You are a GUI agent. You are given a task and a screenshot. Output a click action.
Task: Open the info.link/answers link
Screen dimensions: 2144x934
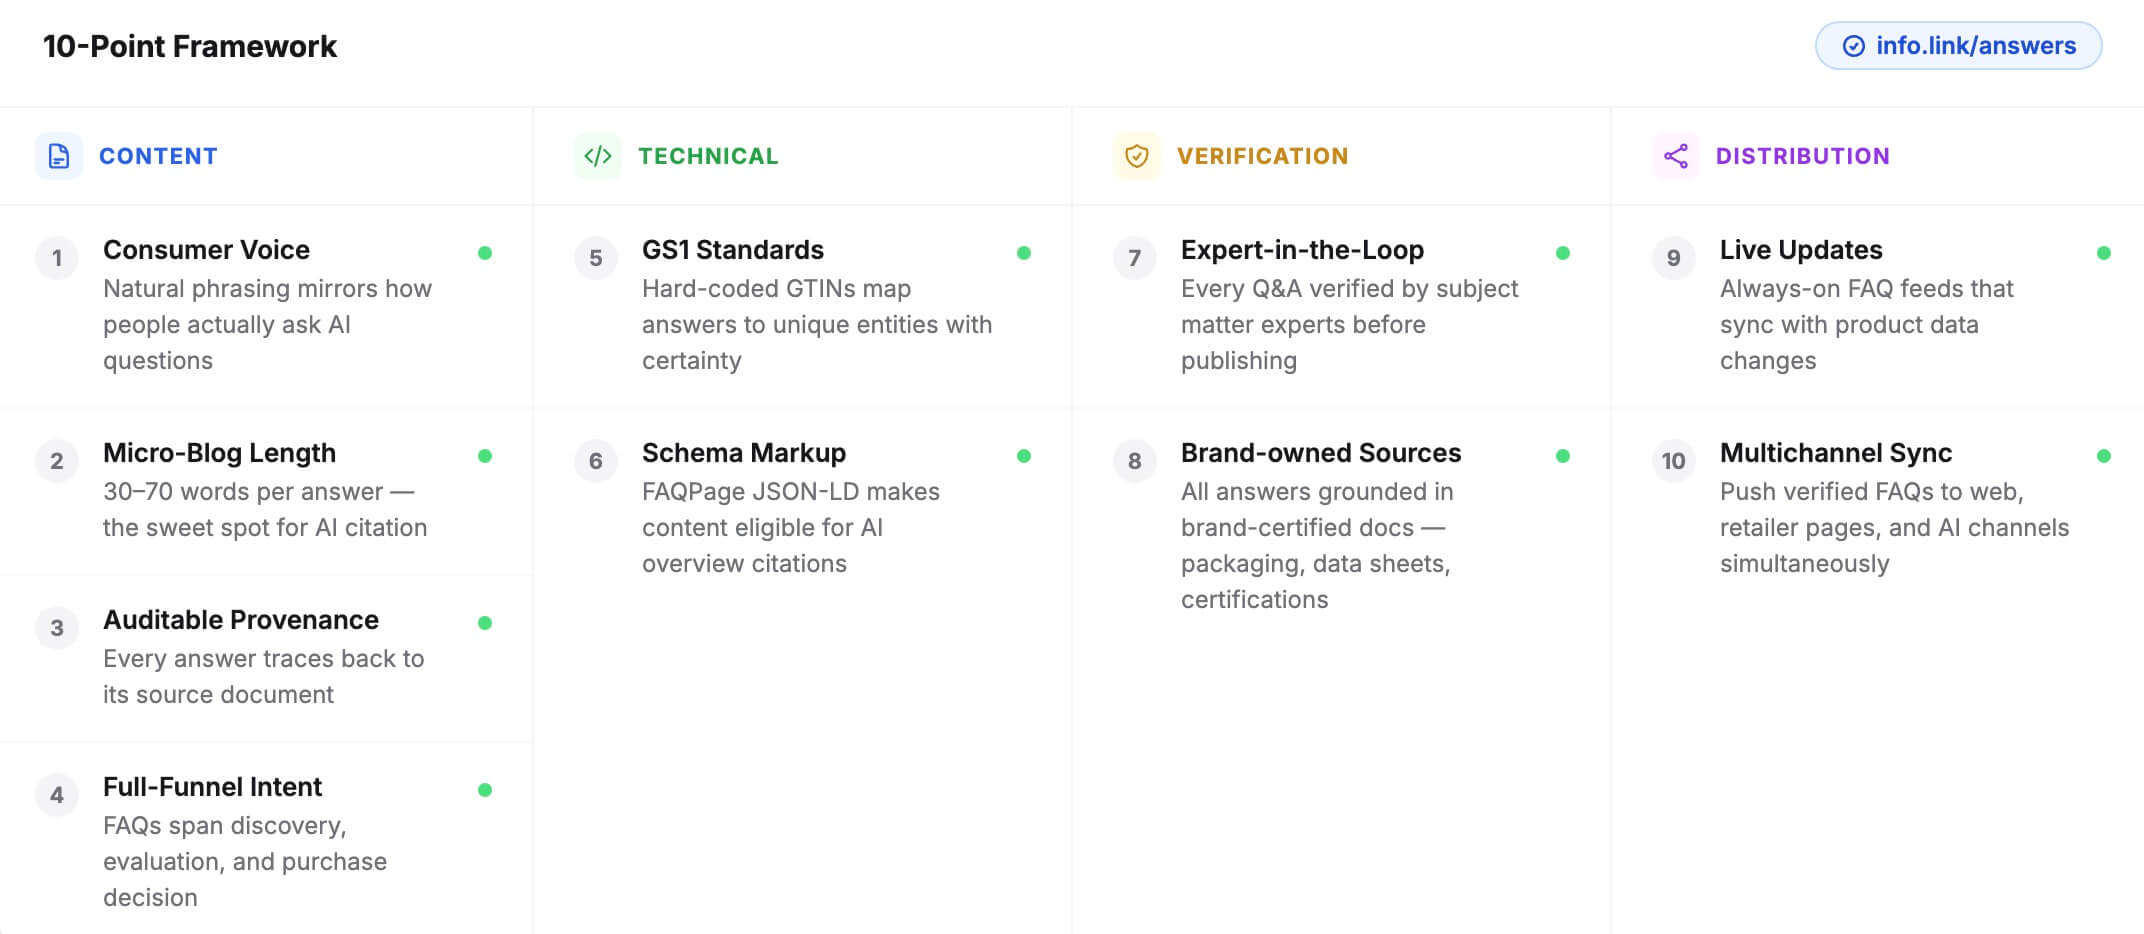click(x=1975, y=46)
